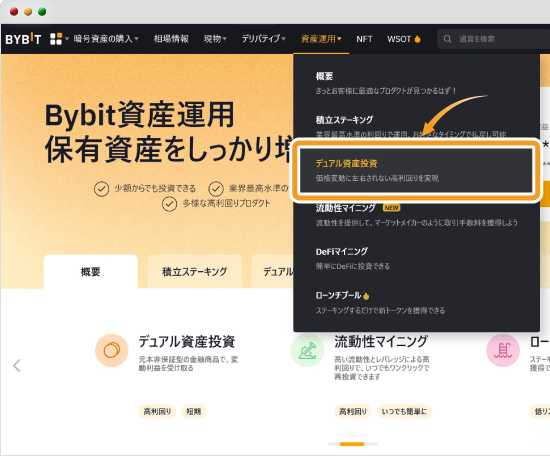Click the 元本非保証型の金融商品 description text
The height and width of the screenshot is (456, 550).
pyautogui.click(x=188, y=363)
